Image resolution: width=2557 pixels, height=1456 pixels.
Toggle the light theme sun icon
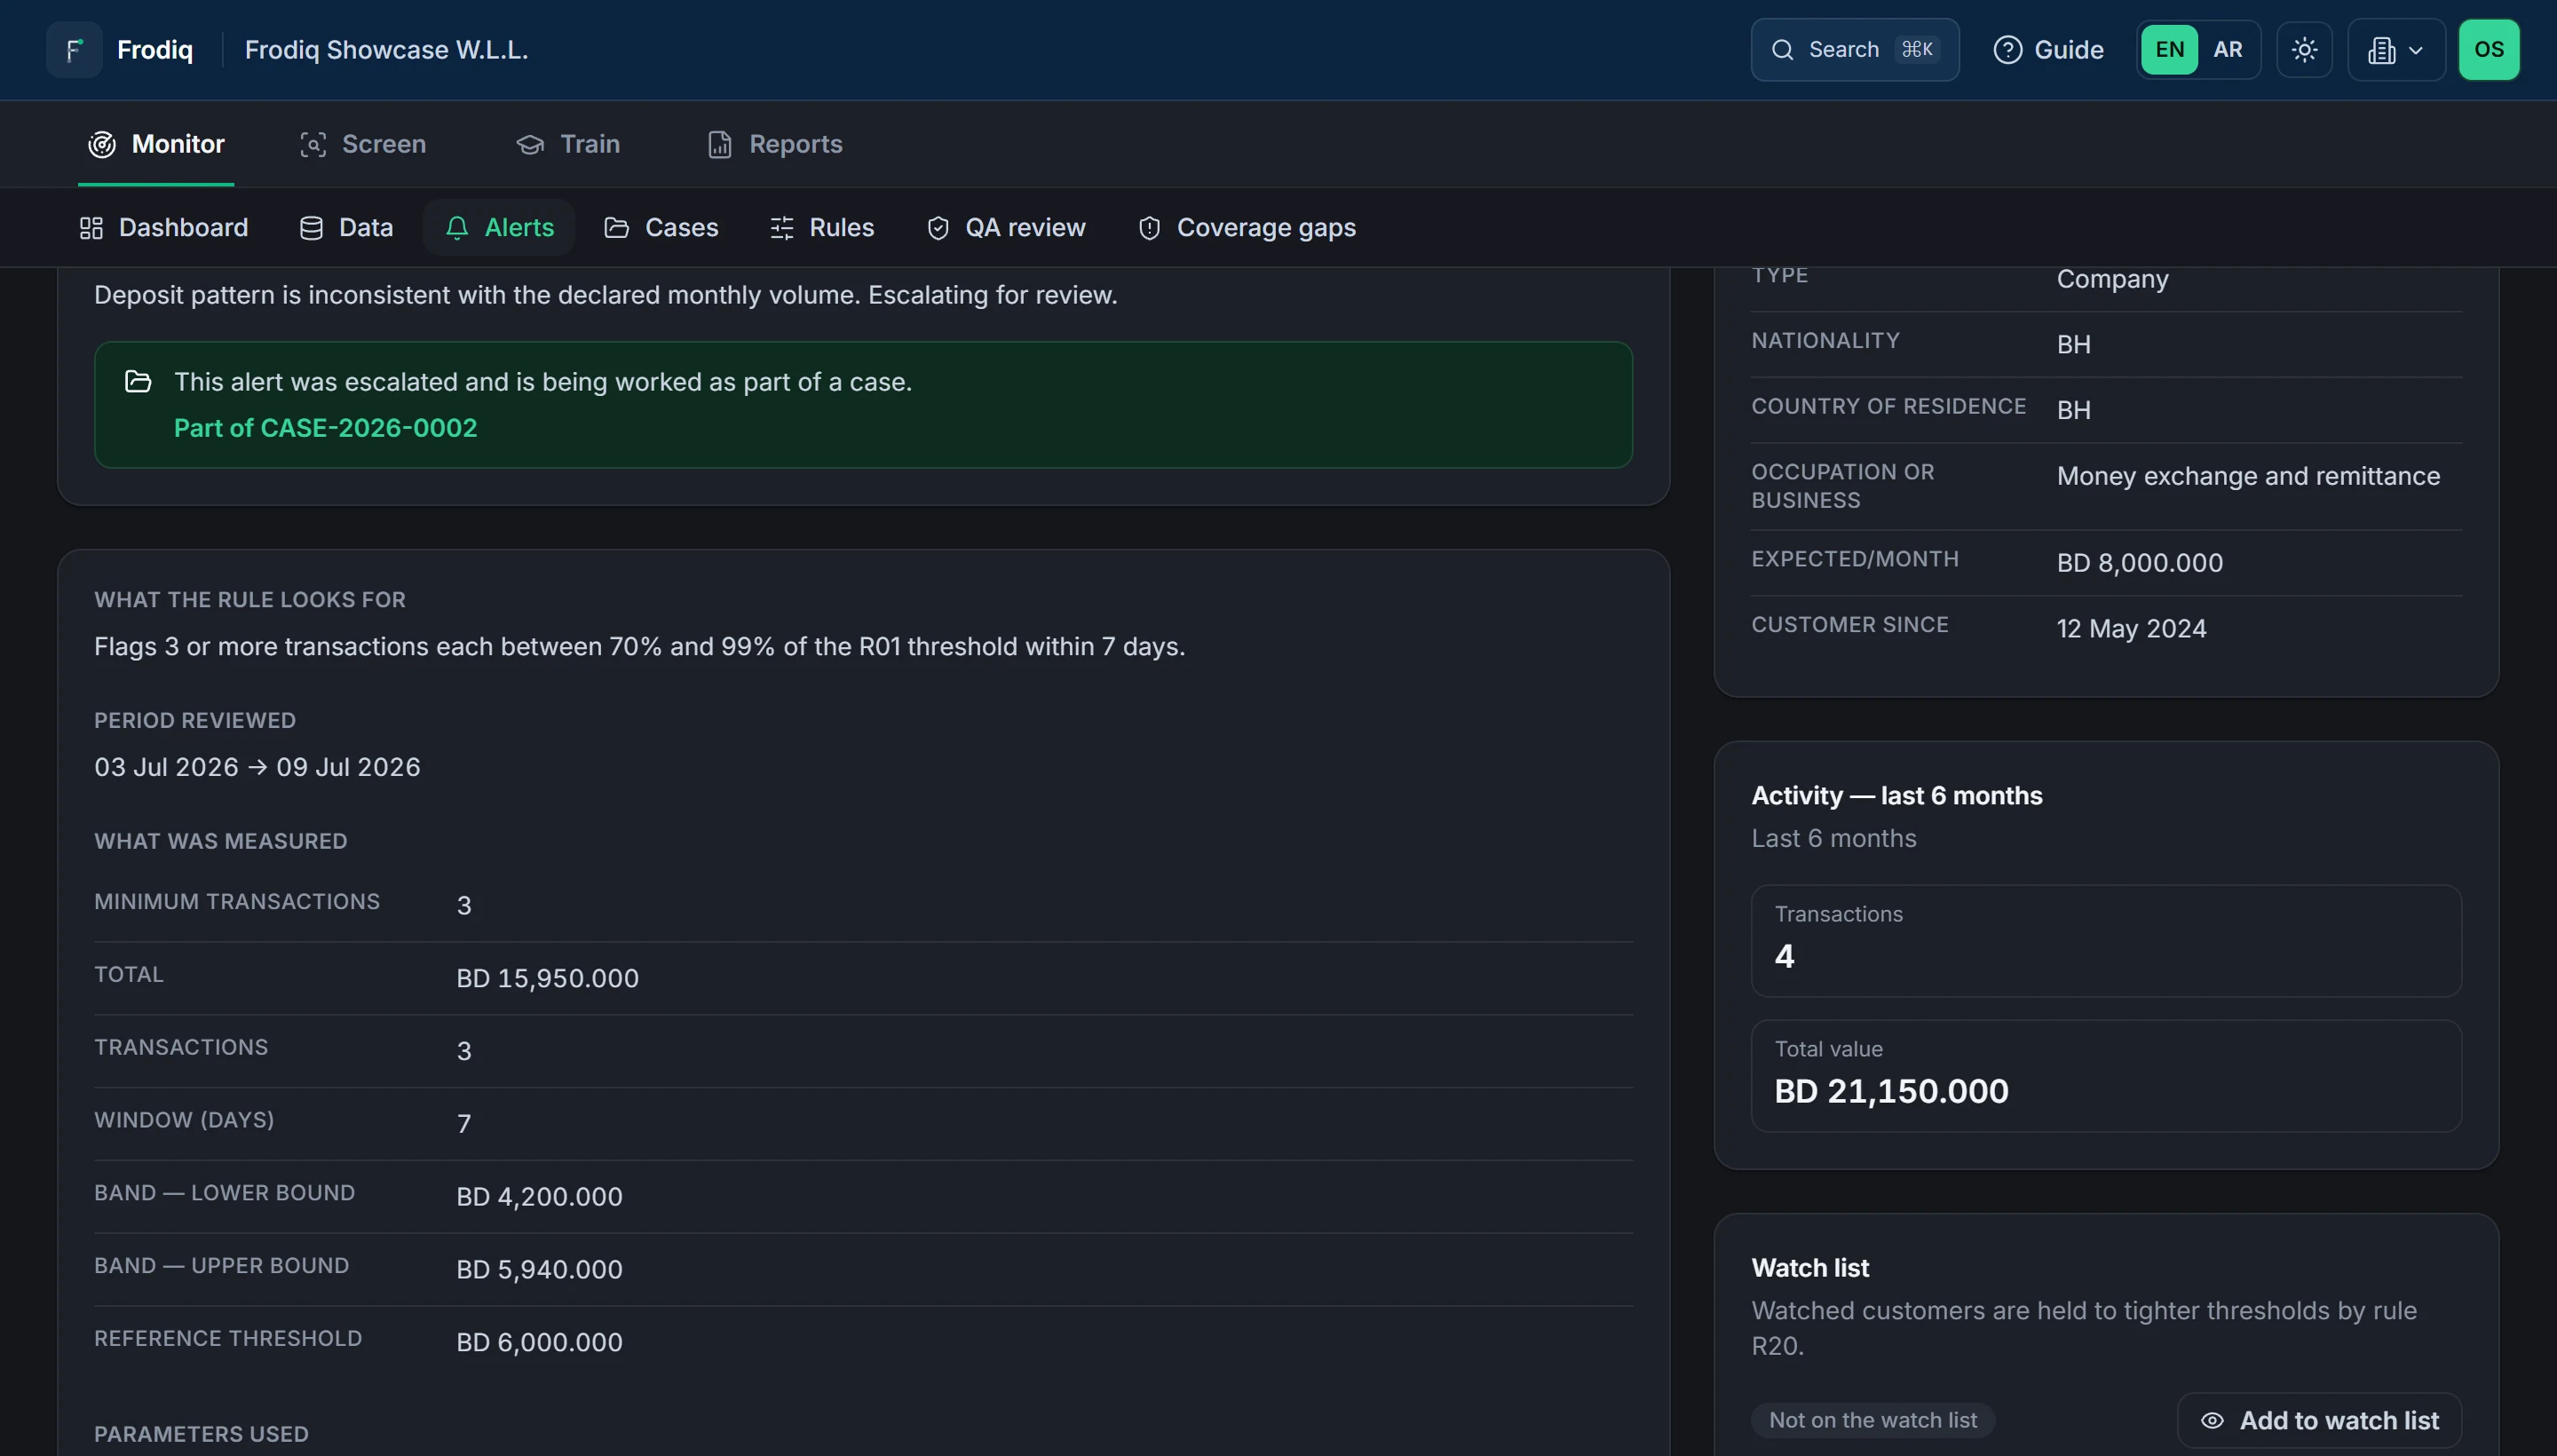2304,50
